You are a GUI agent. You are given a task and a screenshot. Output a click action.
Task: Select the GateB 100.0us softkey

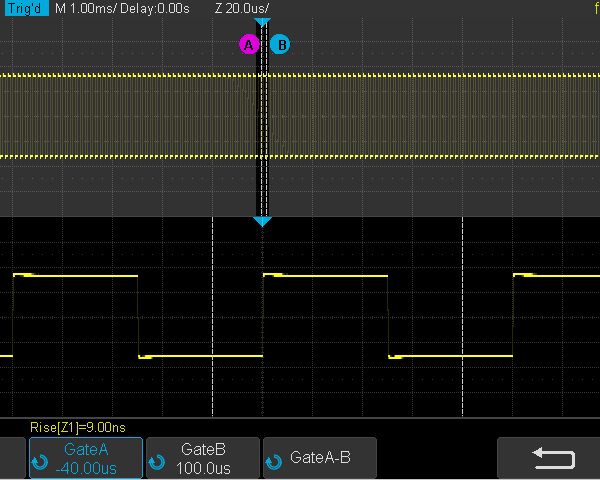pos(203,458)
